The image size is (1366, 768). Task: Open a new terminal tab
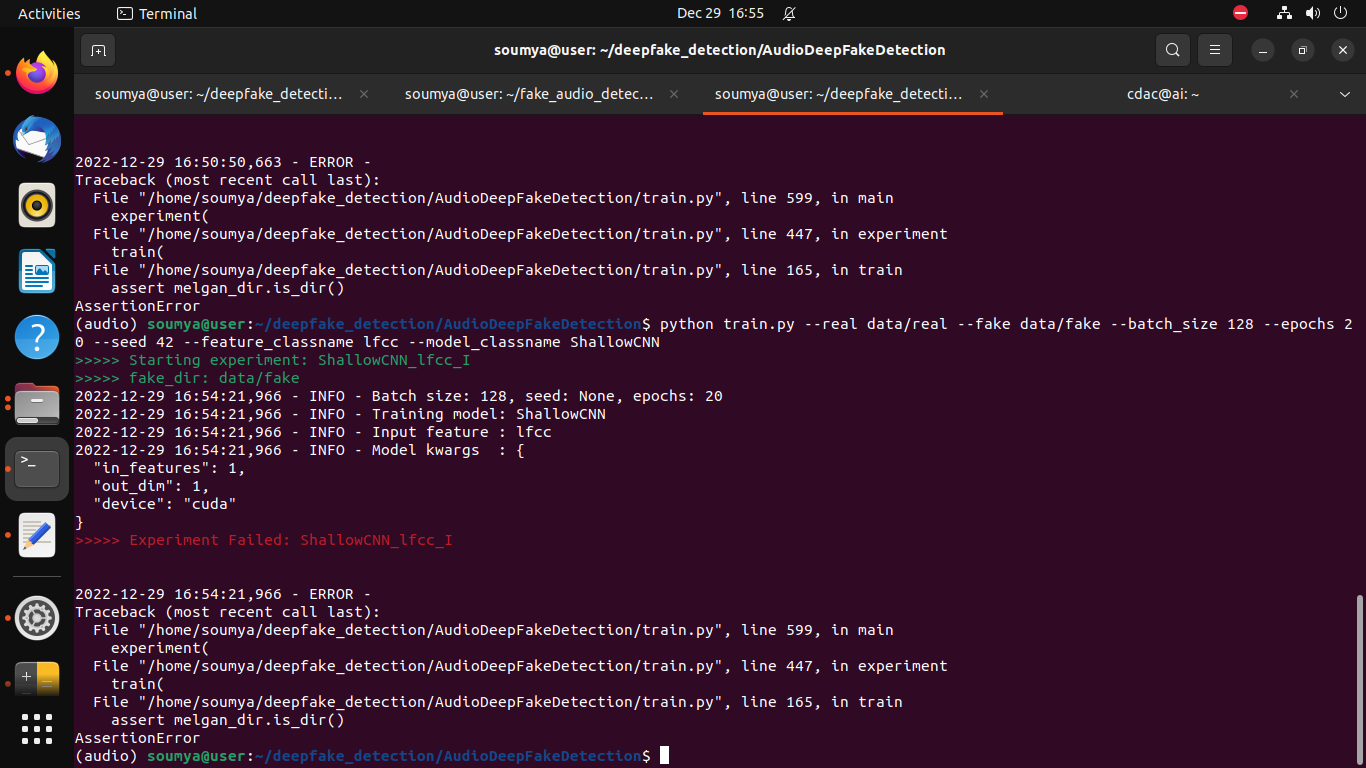tap(97, 49)
